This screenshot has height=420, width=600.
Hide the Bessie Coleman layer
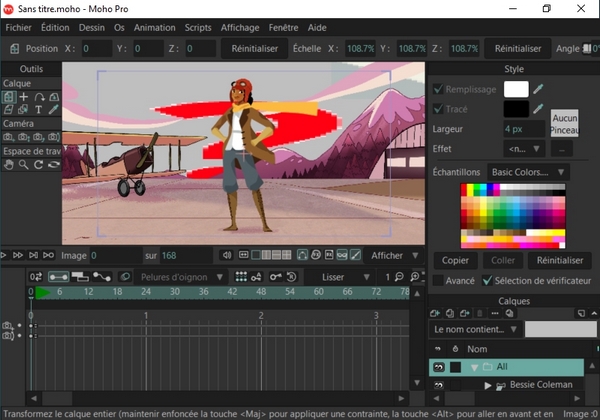click(439, 385)
